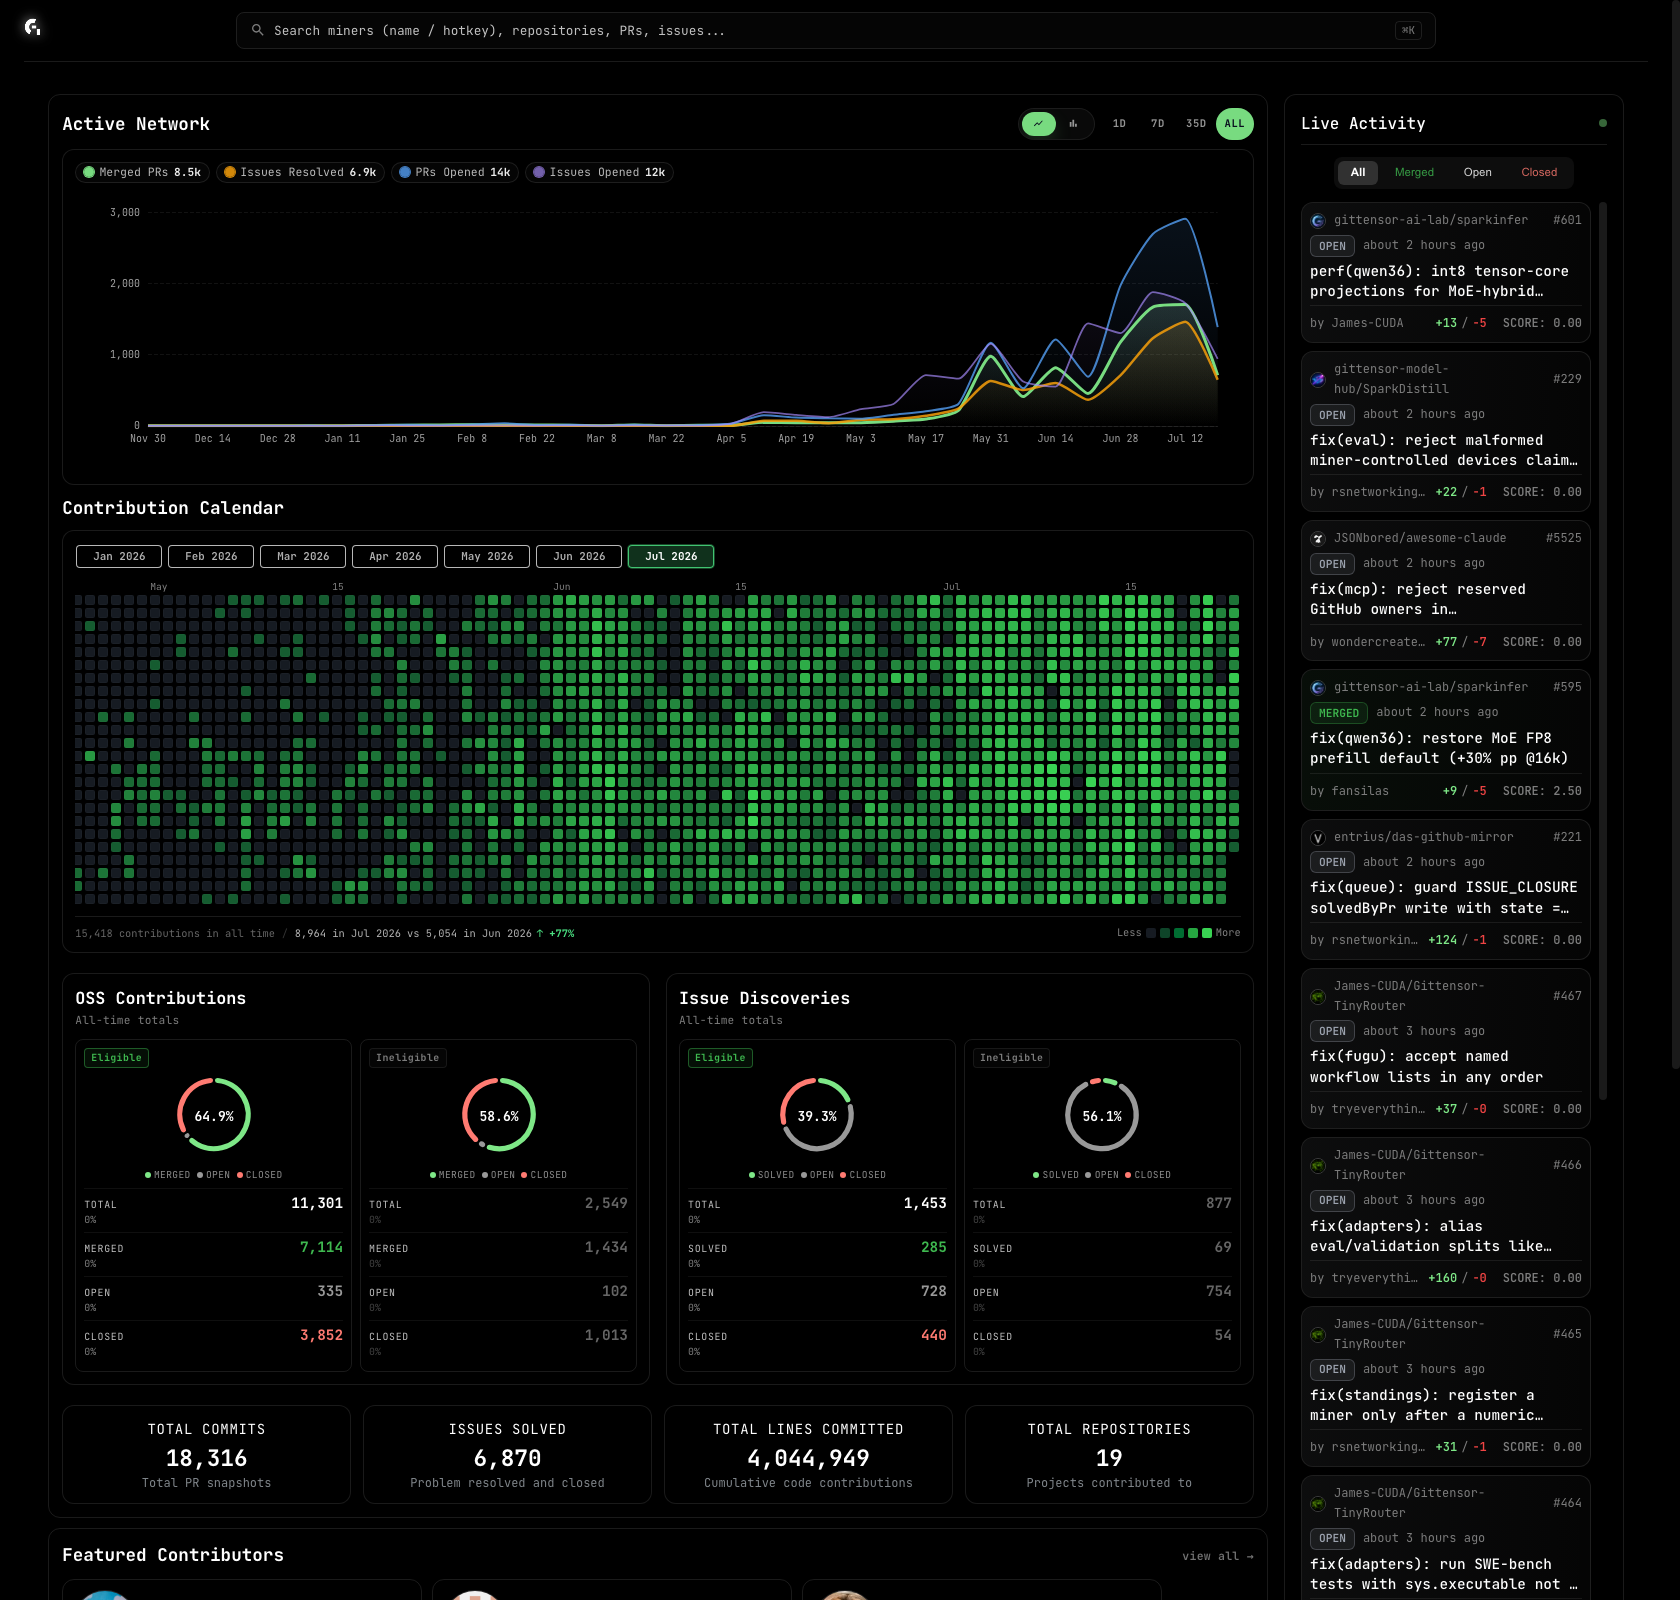Image resolution: width=1680 pixels, height=1600 pixels.
Task: Open the Mar 2026 calendar tab
Action: coord(303,556)
